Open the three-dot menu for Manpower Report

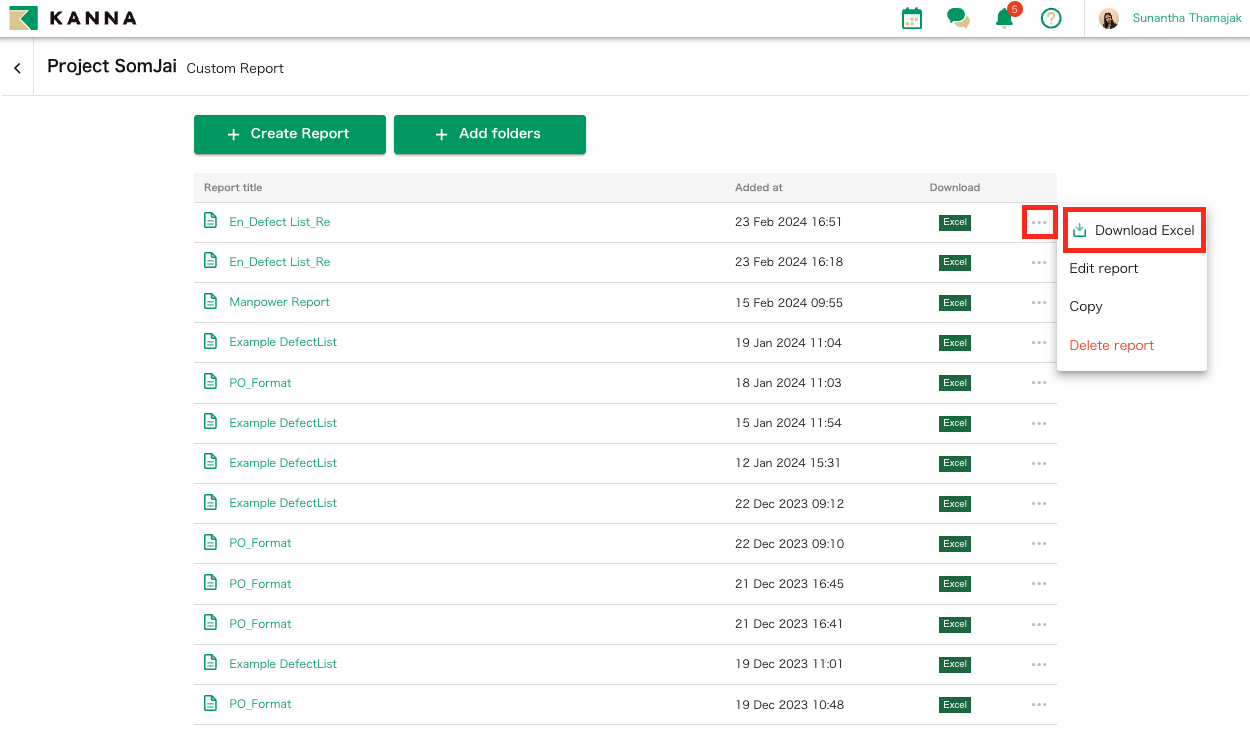[1039, 302]
